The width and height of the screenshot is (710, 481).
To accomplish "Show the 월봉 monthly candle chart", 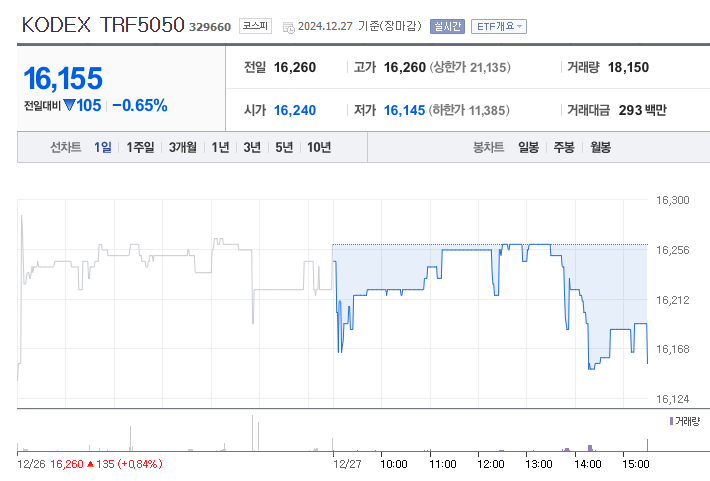I will [600, 147].
